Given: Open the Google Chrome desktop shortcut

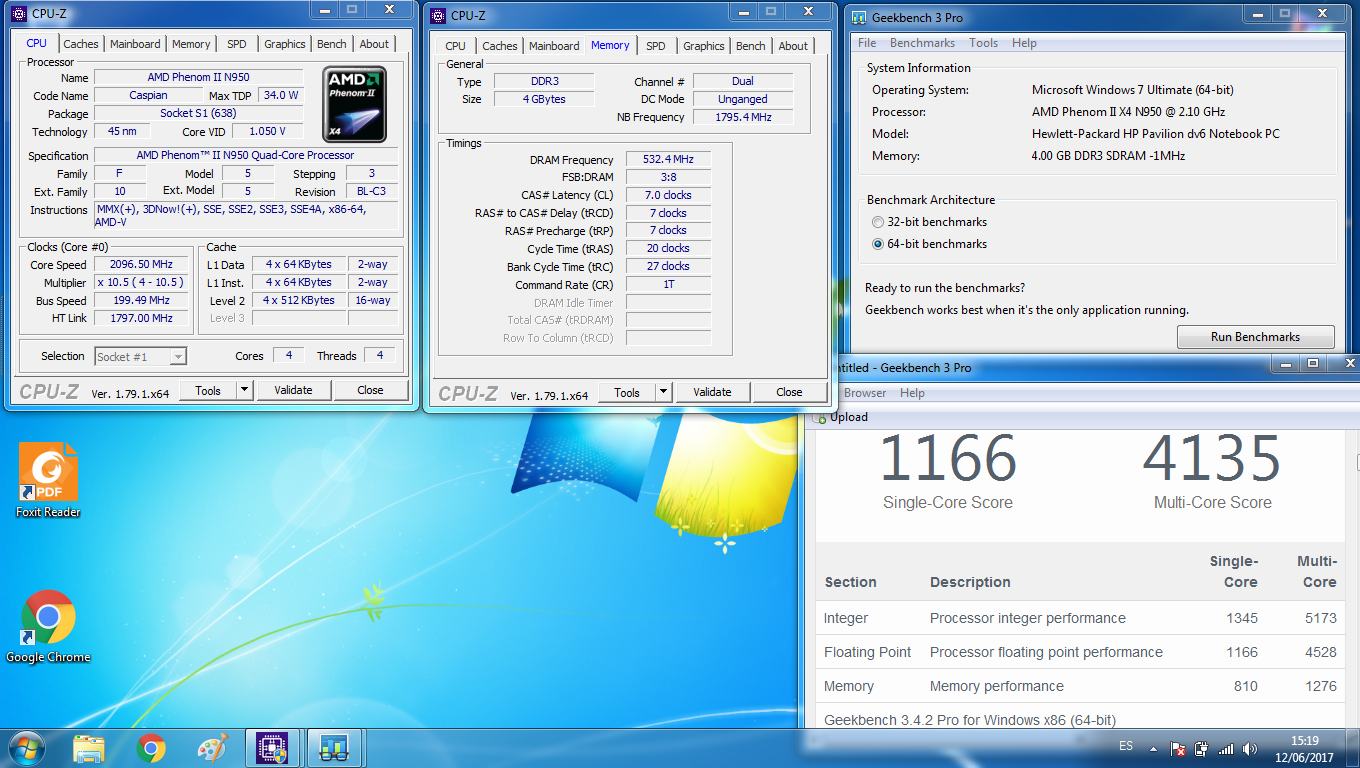Looking at the screenshot, I should tap(48, 626).
